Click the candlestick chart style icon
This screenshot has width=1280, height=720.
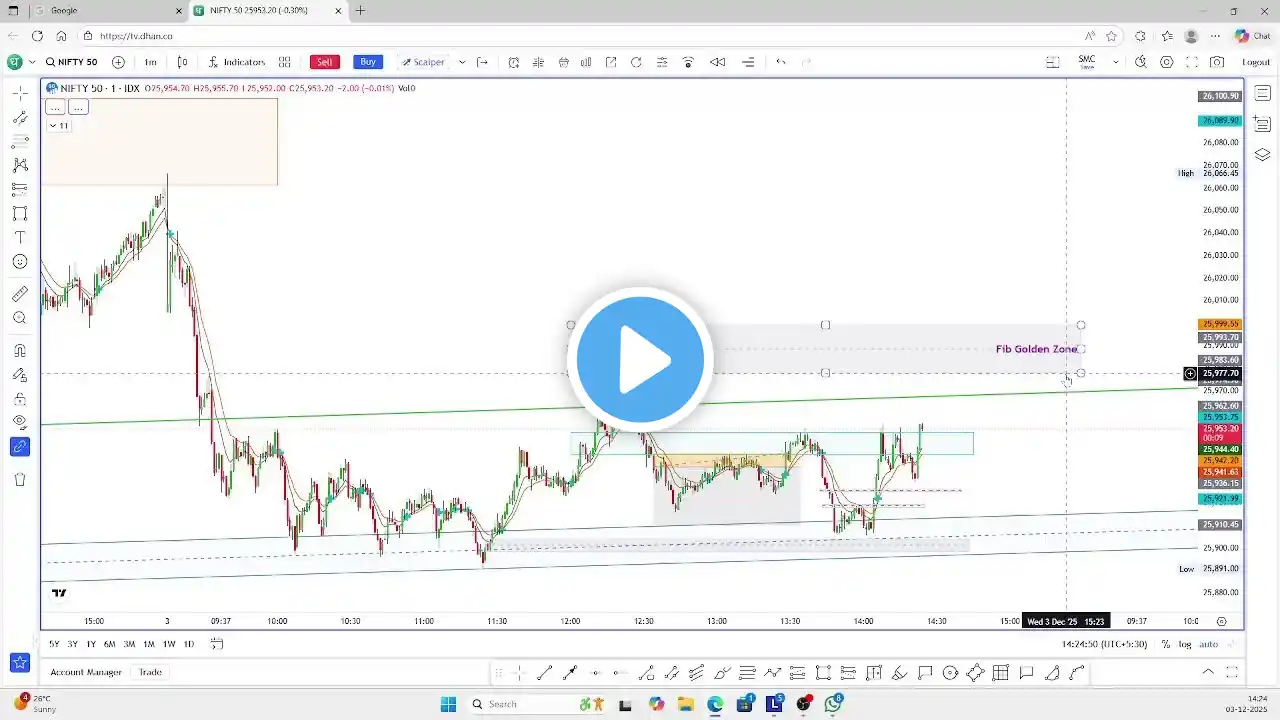click(x=538, y=62)
